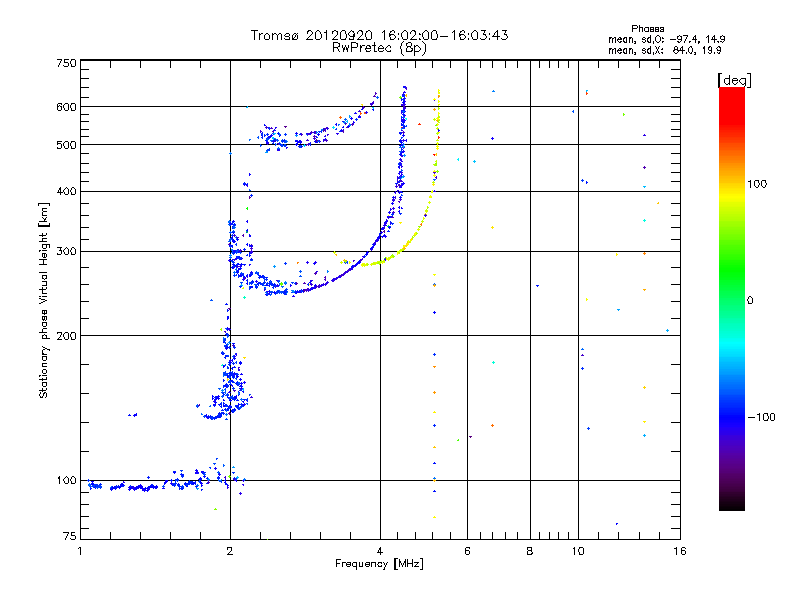
Task: Click the x-axis '8' tick label
Action: (530, 551)
